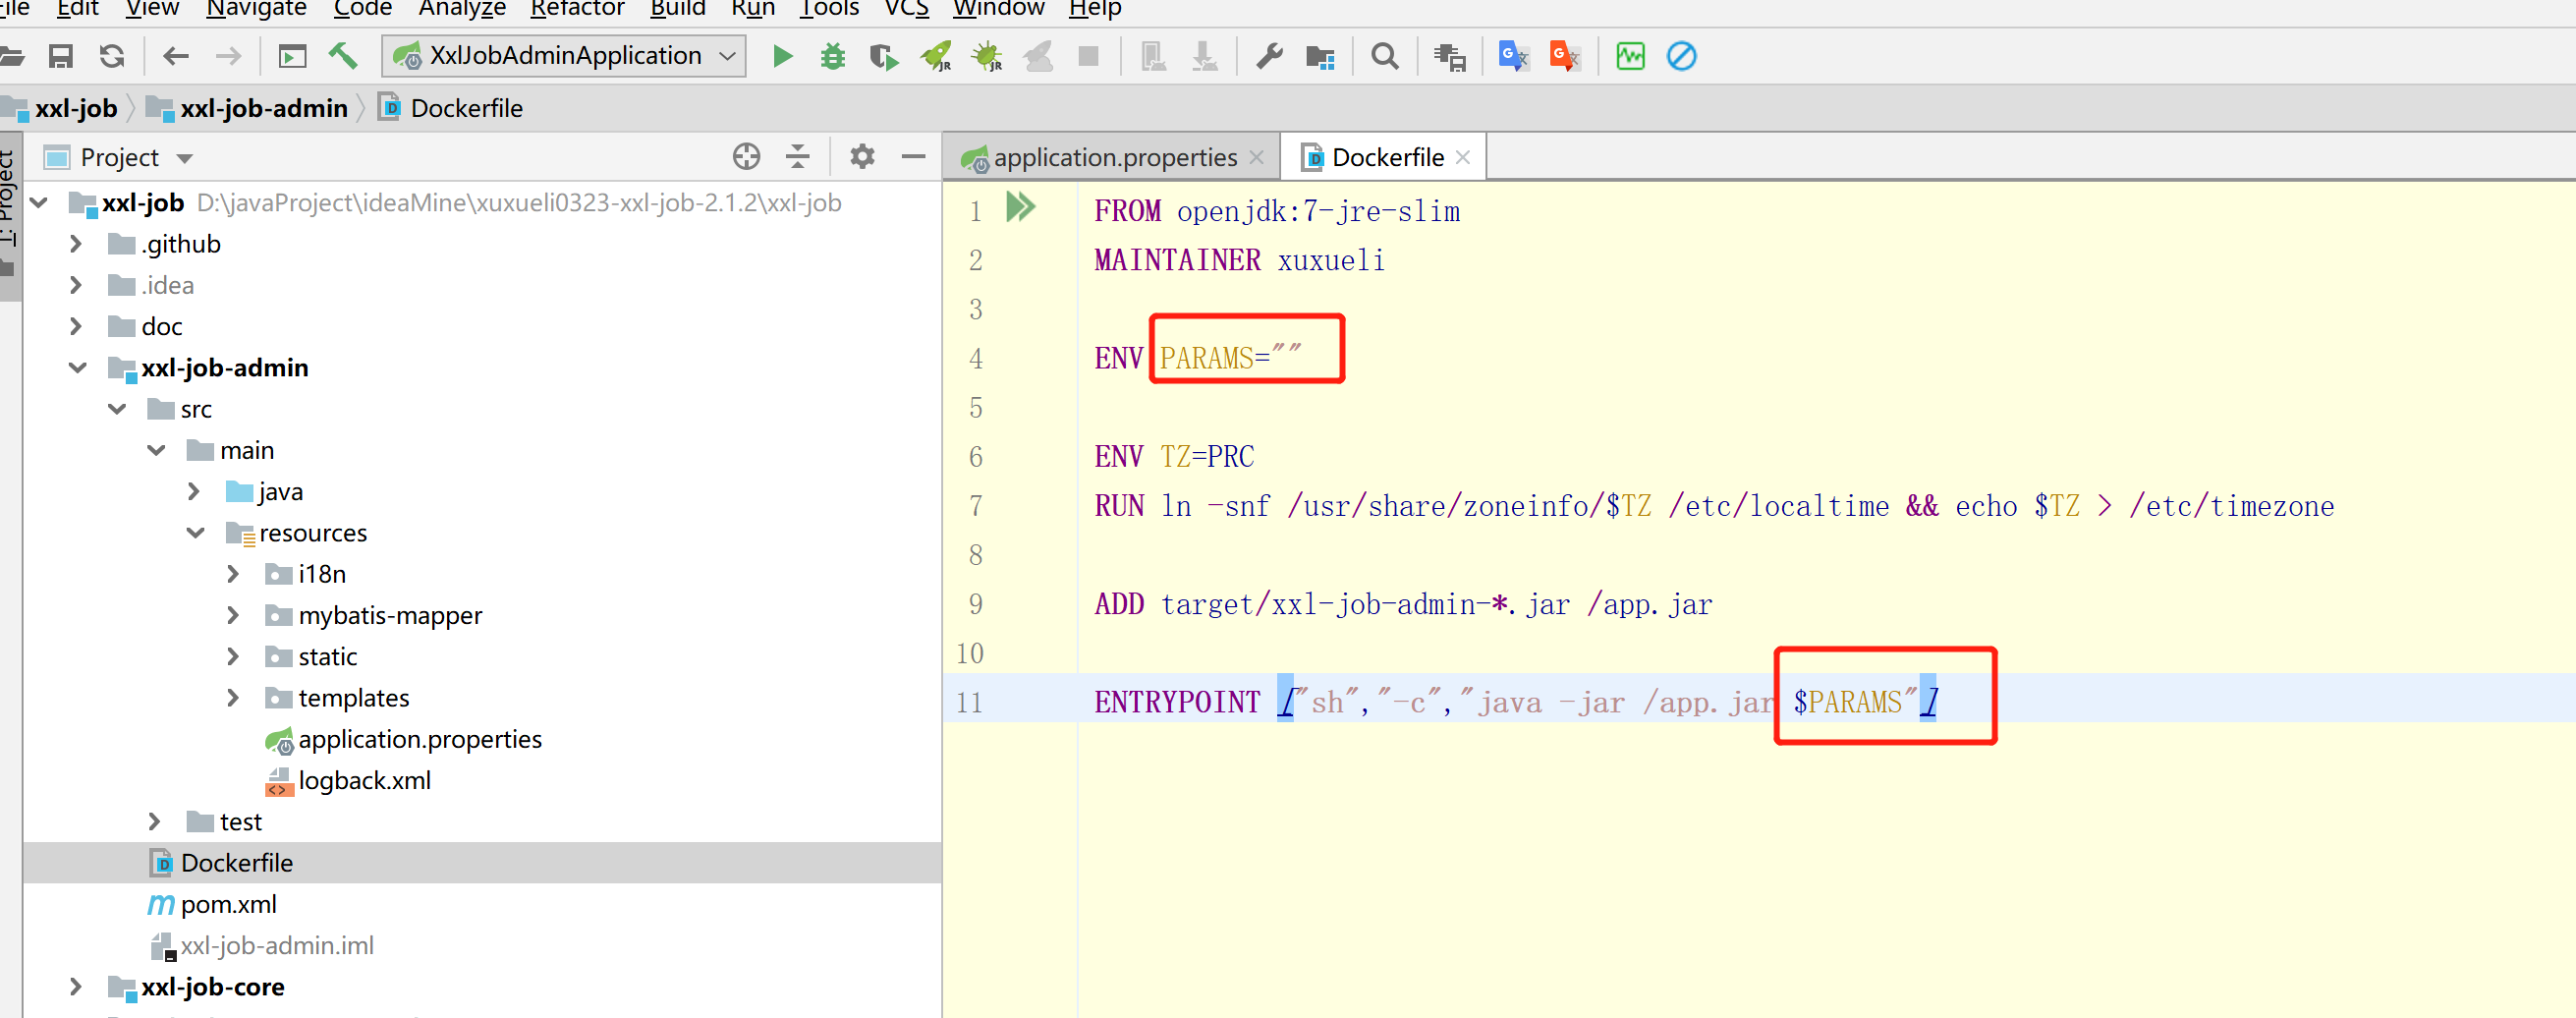Image resolution: width=2576 pixels, height=1018 pixels.
Task: Click the static folder row
Action: coord(327,657)
